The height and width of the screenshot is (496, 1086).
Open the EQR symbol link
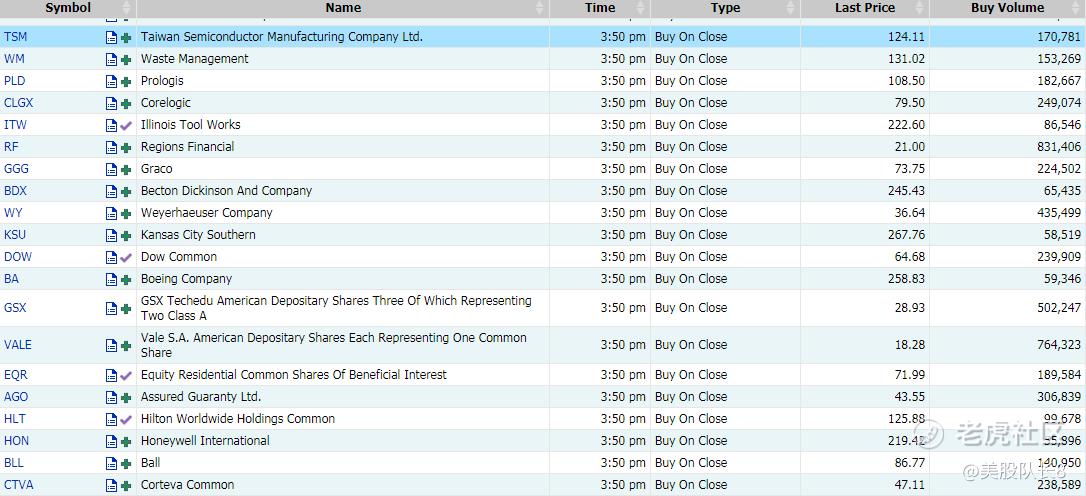click(x=15, y=375)
